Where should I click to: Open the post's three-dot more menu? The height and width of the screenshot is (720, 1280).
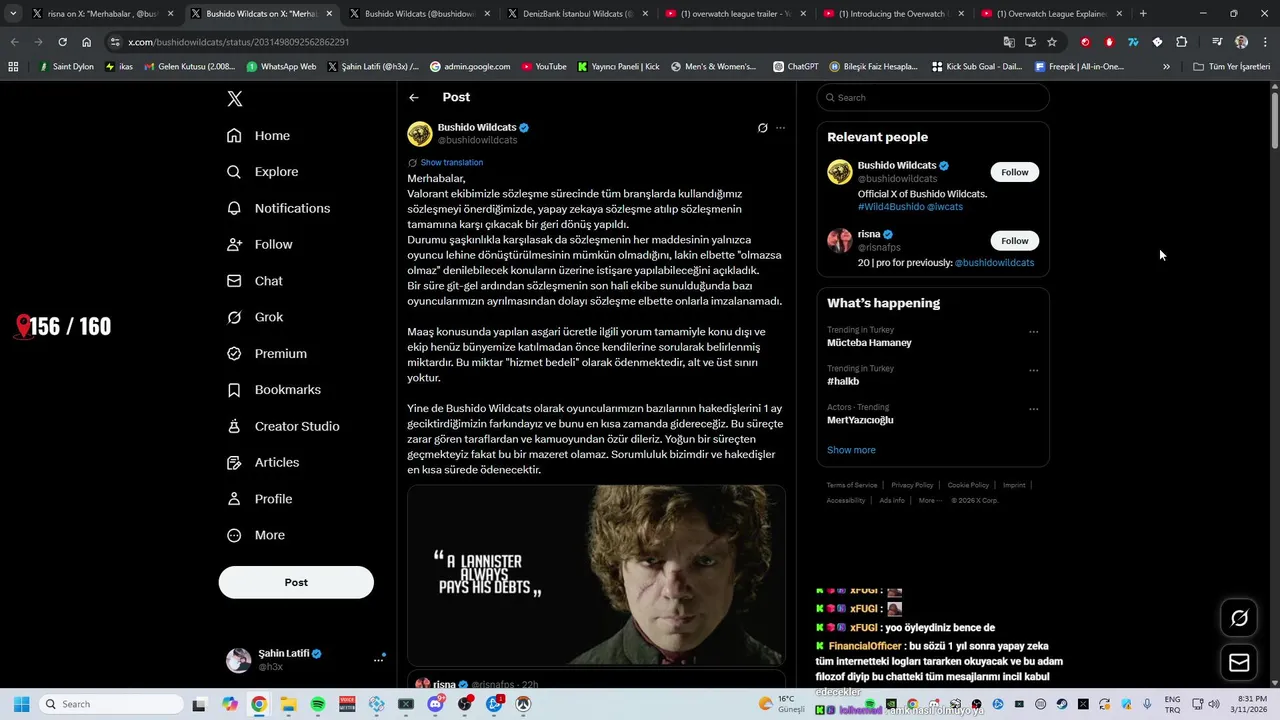781,128
